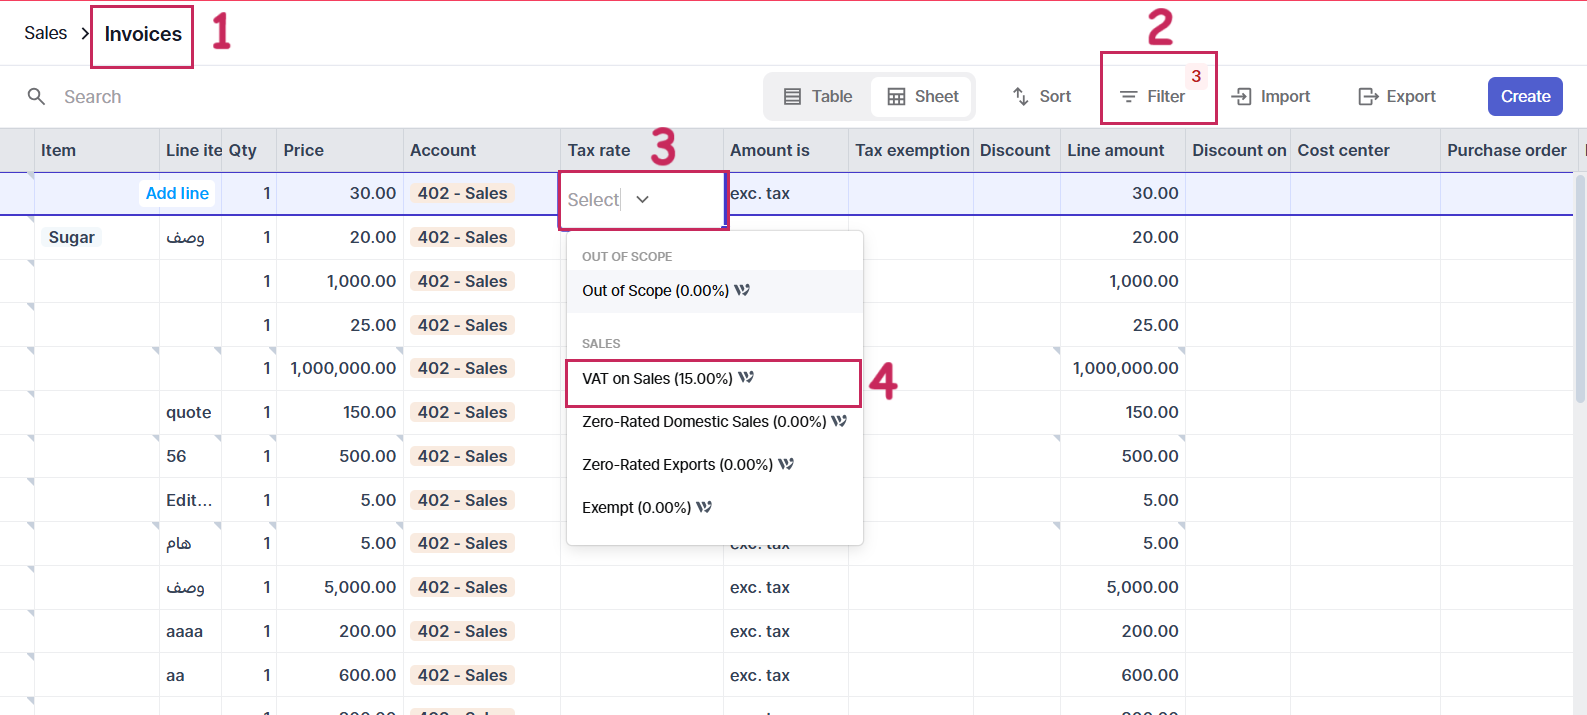The width and height of the screenshot is (1587, 715).
Task: Choose VAT on Sales (15.00%) option
Action: pos(714,379)
